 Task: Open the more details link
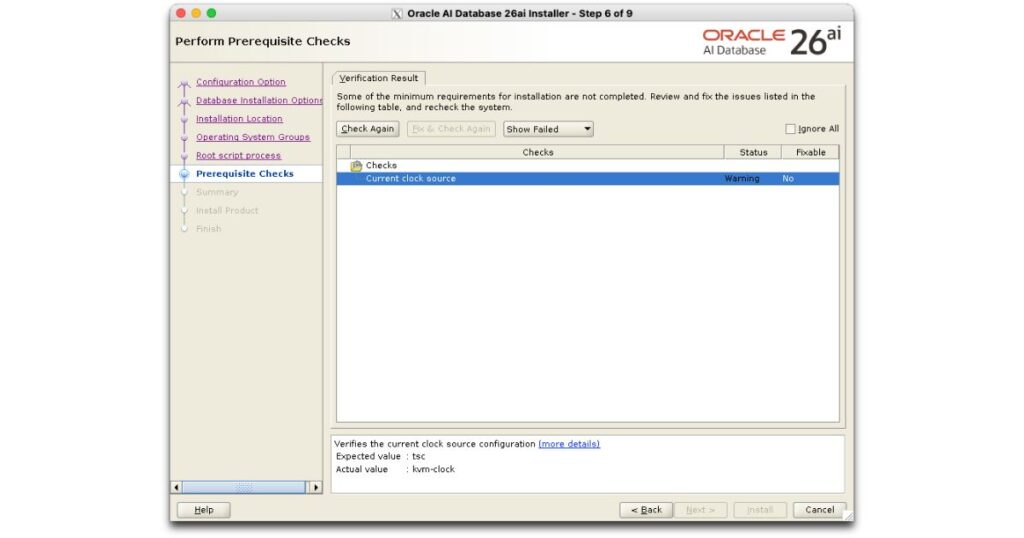[x=569, y=444]
